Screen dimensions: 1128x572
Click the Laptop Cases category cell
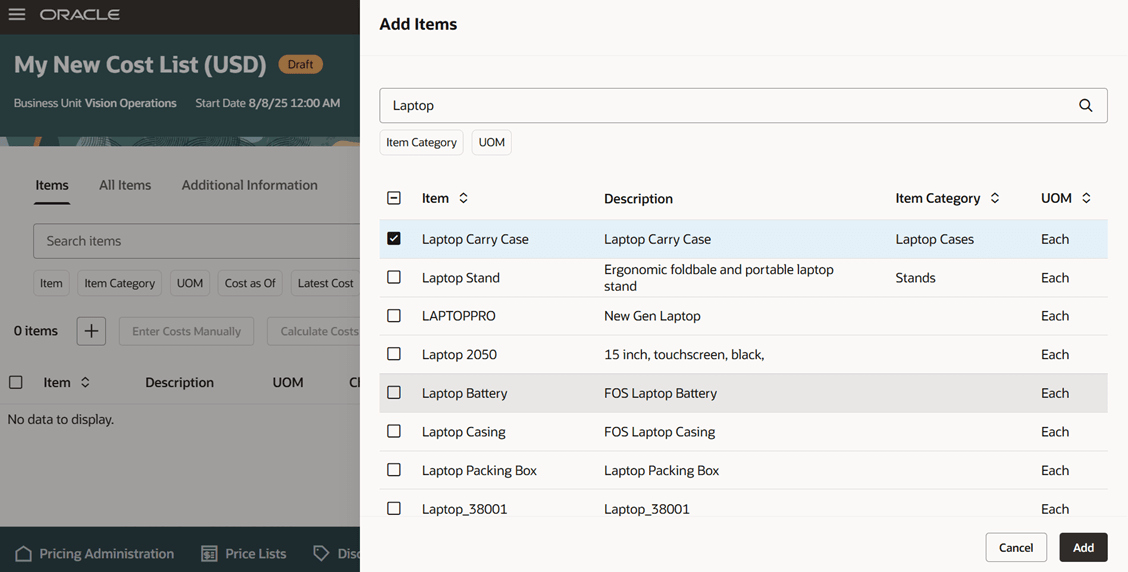tap(934, 239)
